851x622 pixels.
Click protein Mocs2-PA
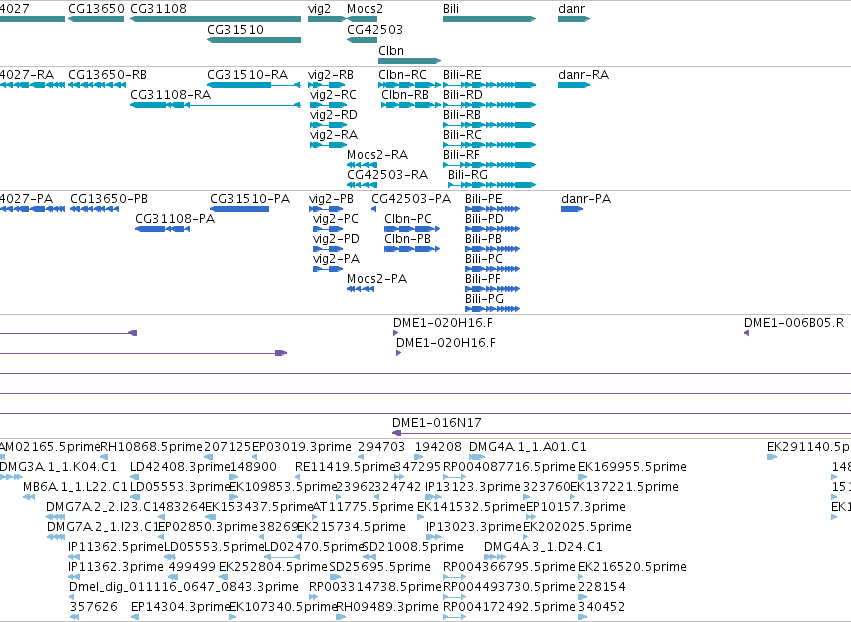[361, 289]
